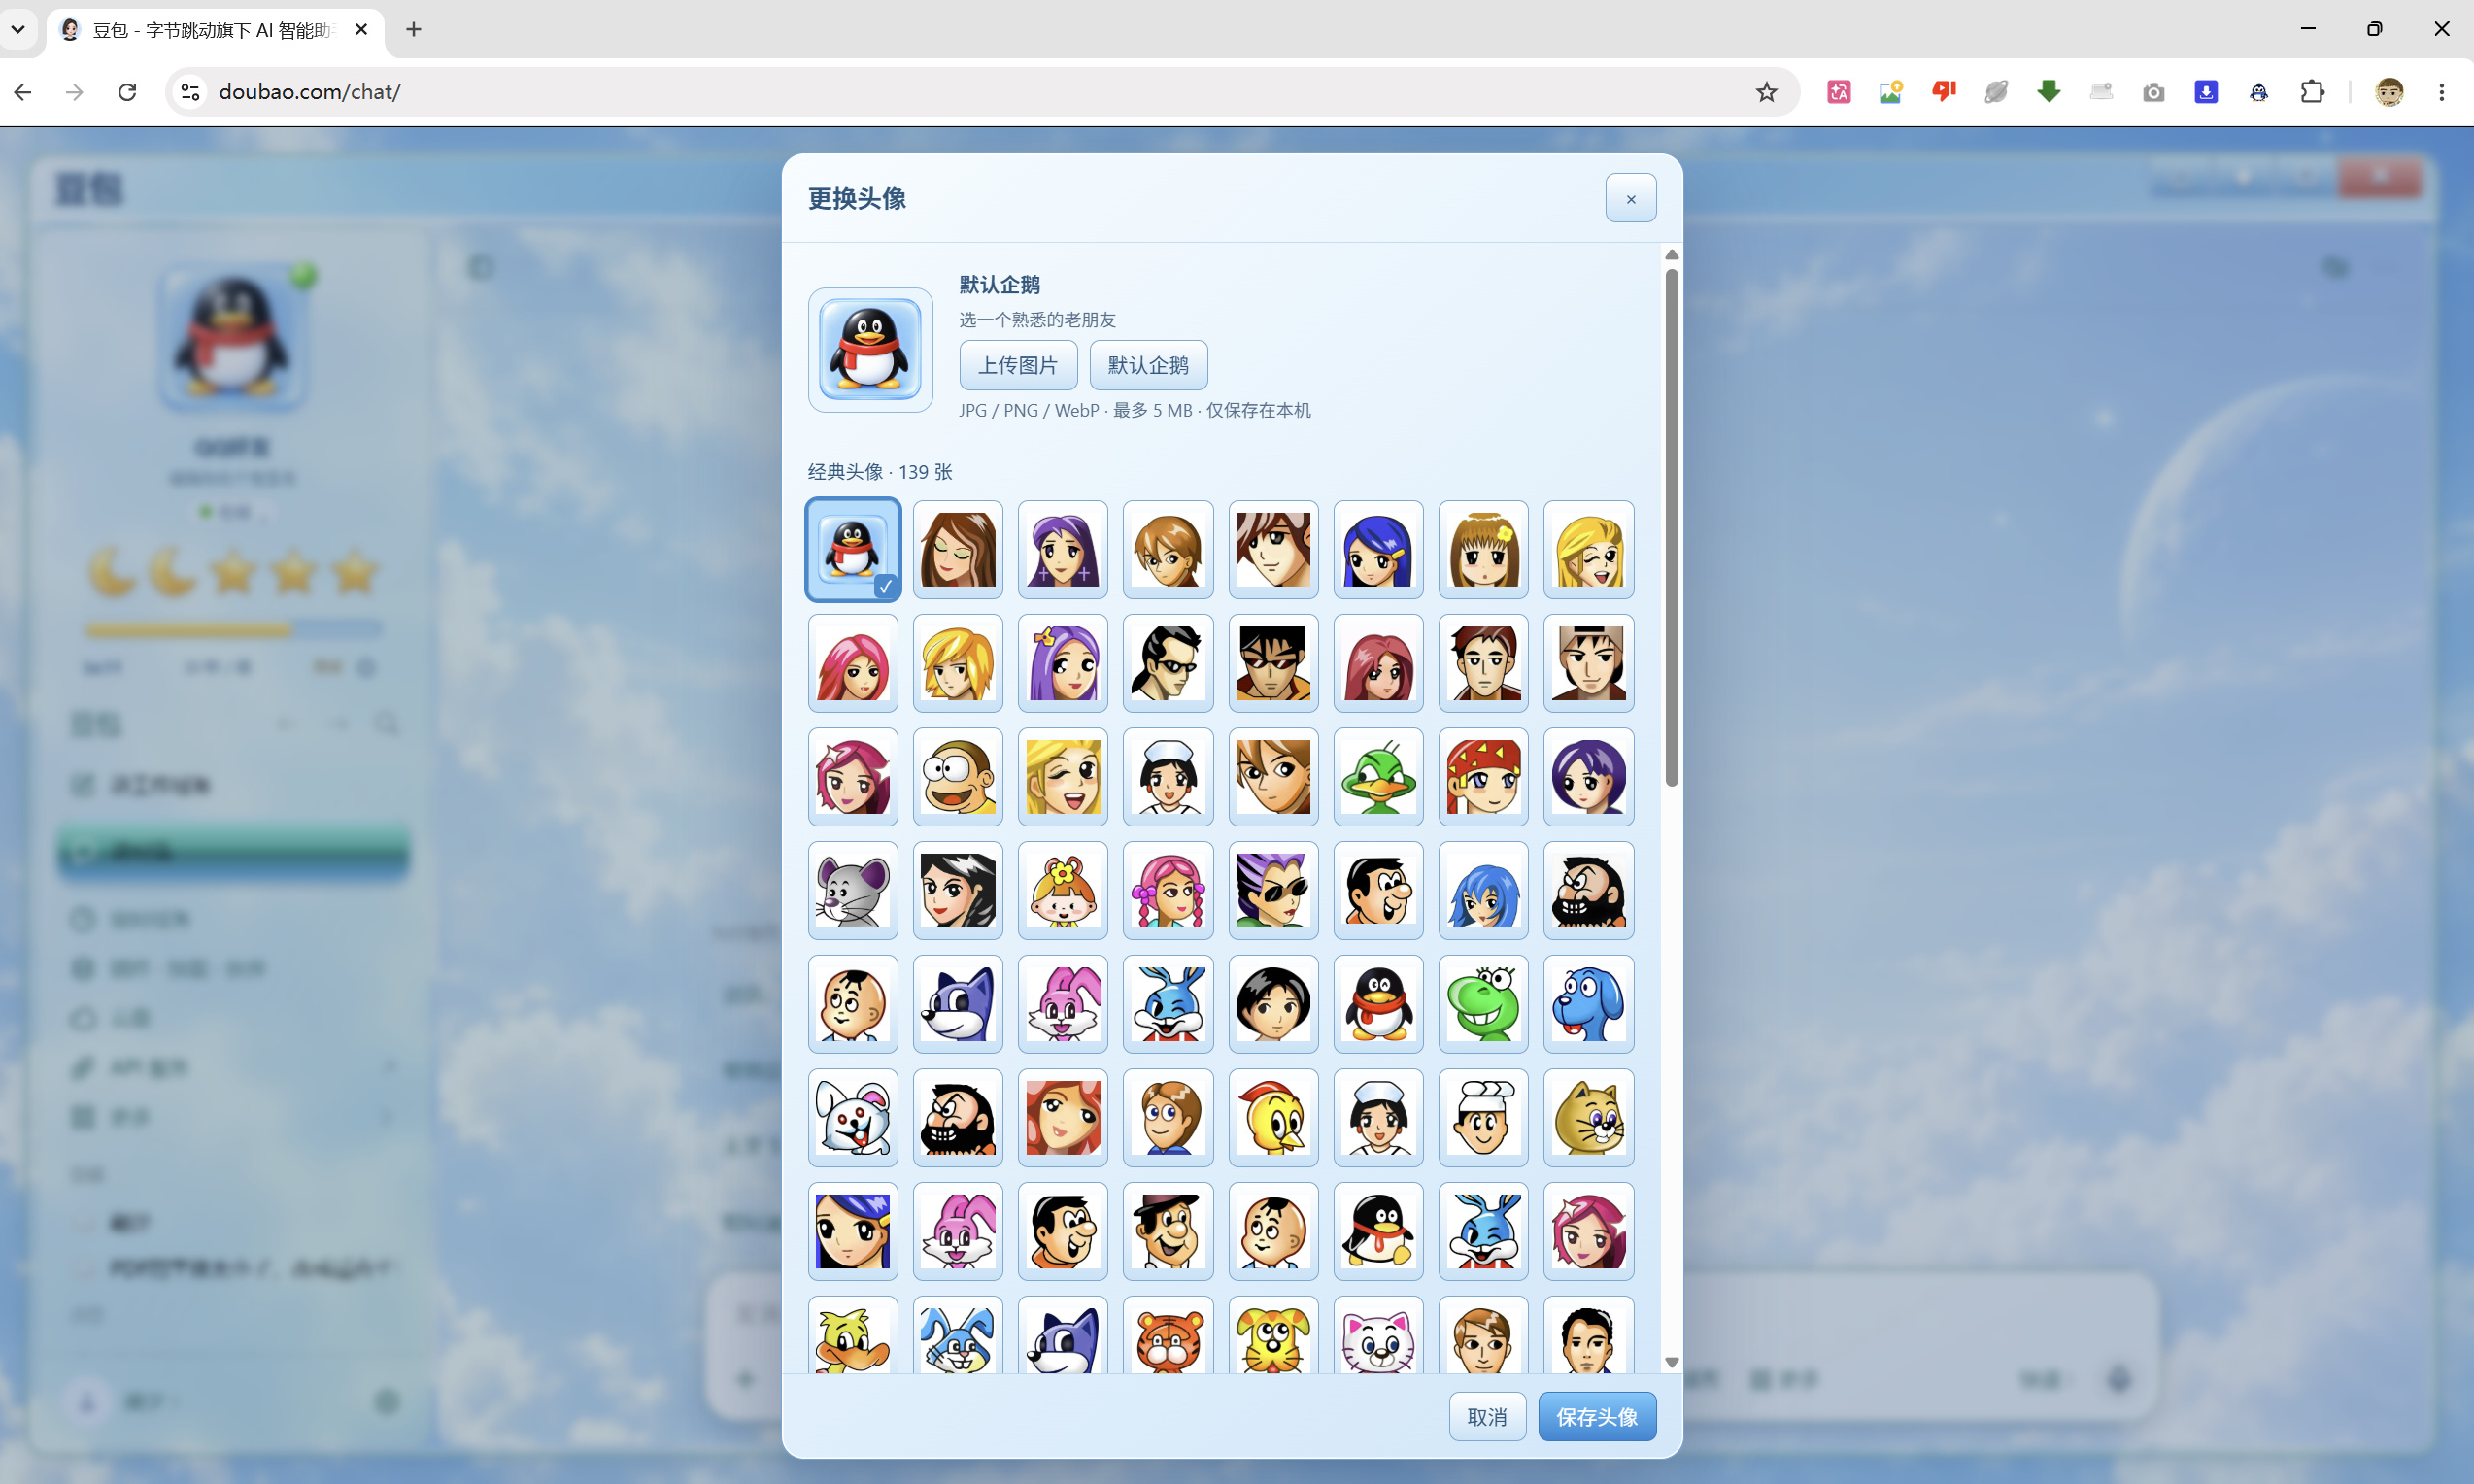Choose the green duck avatar
Screen dimensions: 2474x1484
click(x=1378, y=777)
